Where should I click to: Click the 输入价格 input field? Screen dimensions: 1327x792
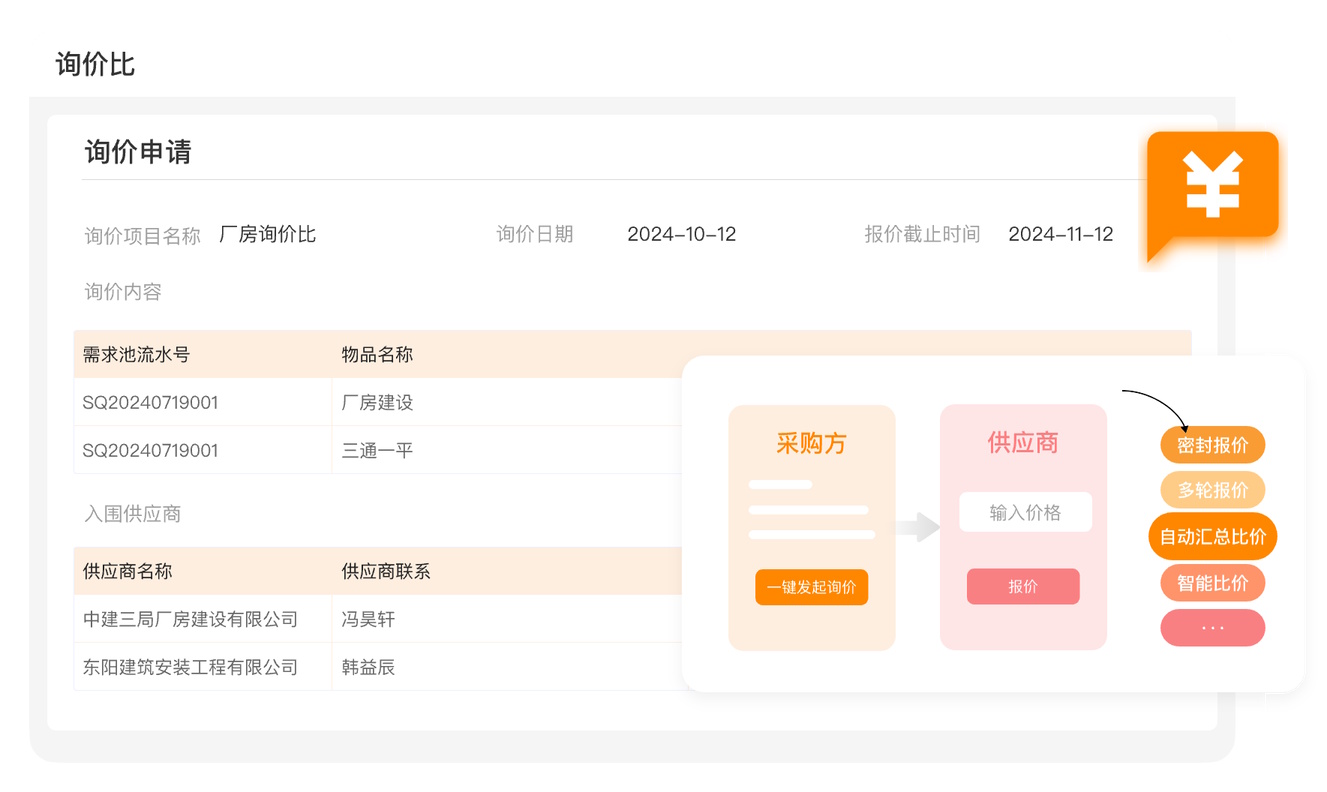1025,513
